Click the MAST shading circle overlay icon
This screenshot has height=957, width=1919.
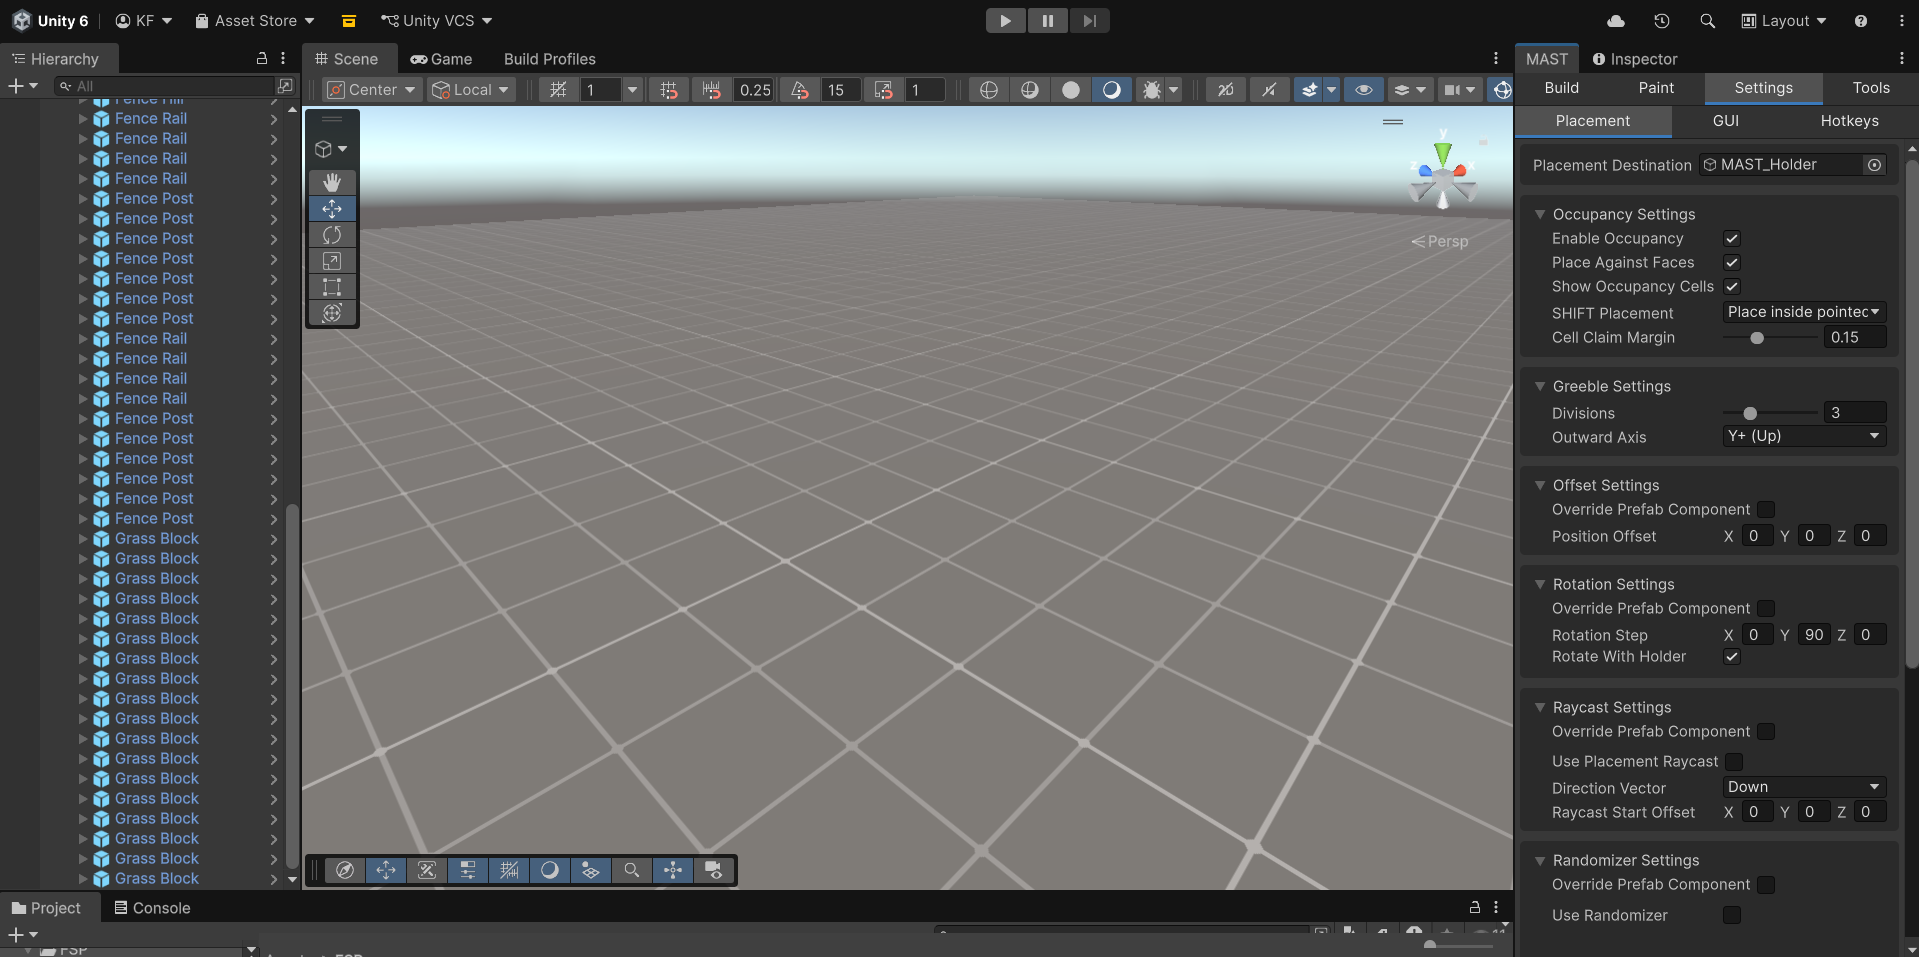[550, 870]
